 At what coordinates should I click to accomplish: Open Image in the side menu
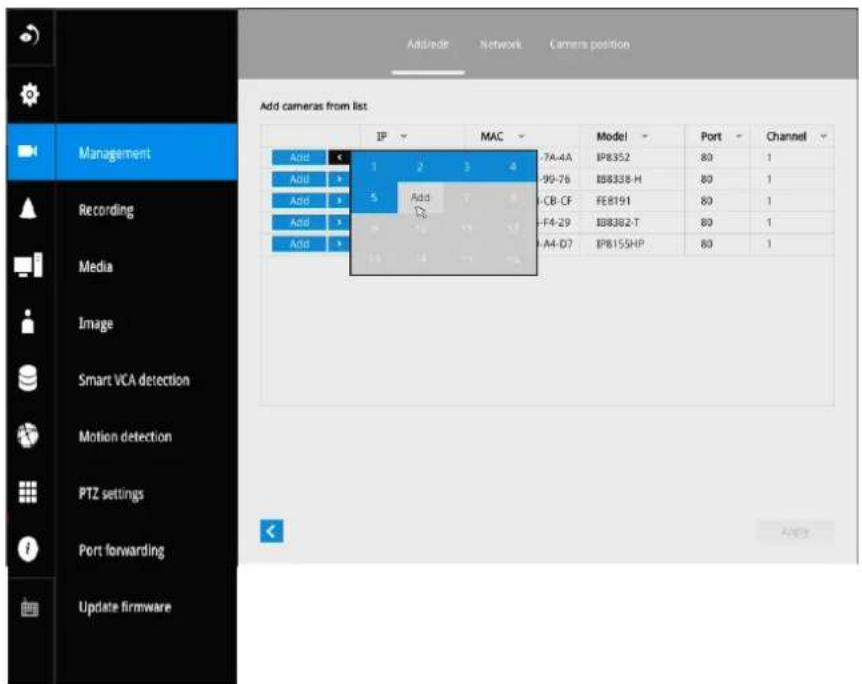tap(96, 323)
